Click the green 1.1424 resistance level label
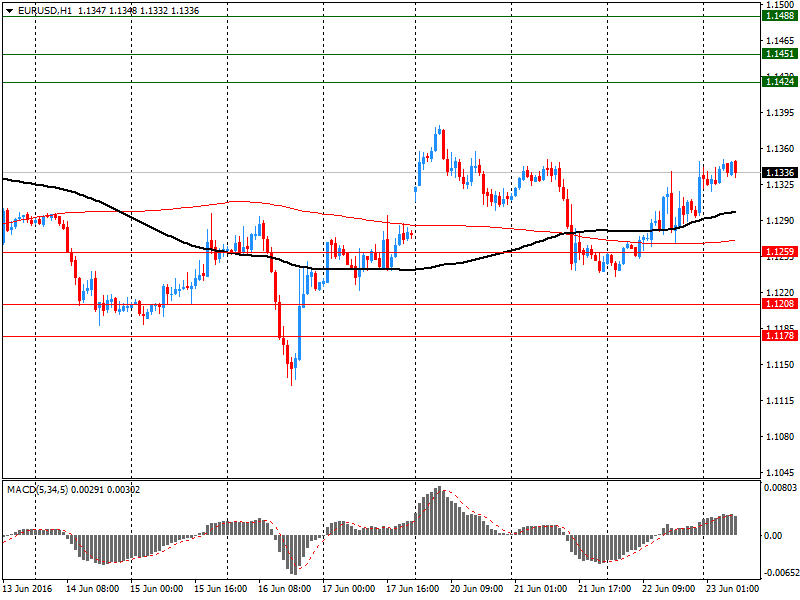This screenshot has height=600, width=800. pos(779,82)
